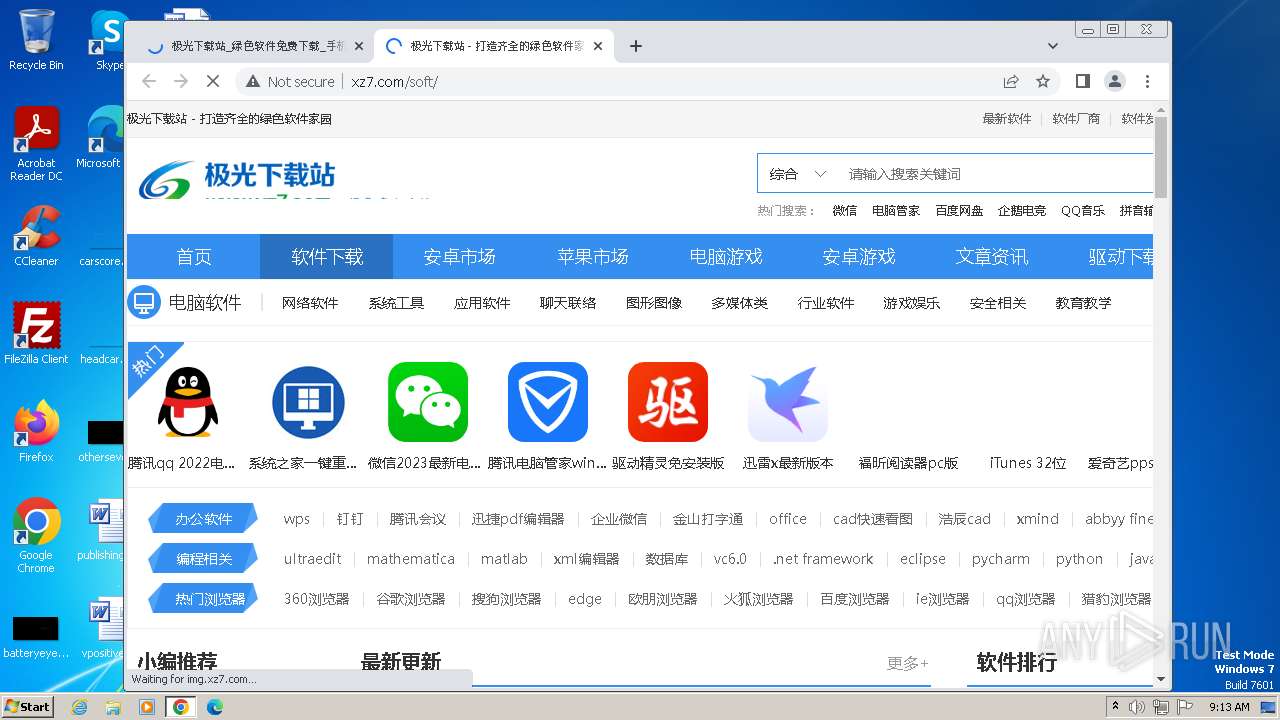Open the 驱动精灵 red icon
This screenshot has width=1280, height=720.
click(x=668, y=402)
